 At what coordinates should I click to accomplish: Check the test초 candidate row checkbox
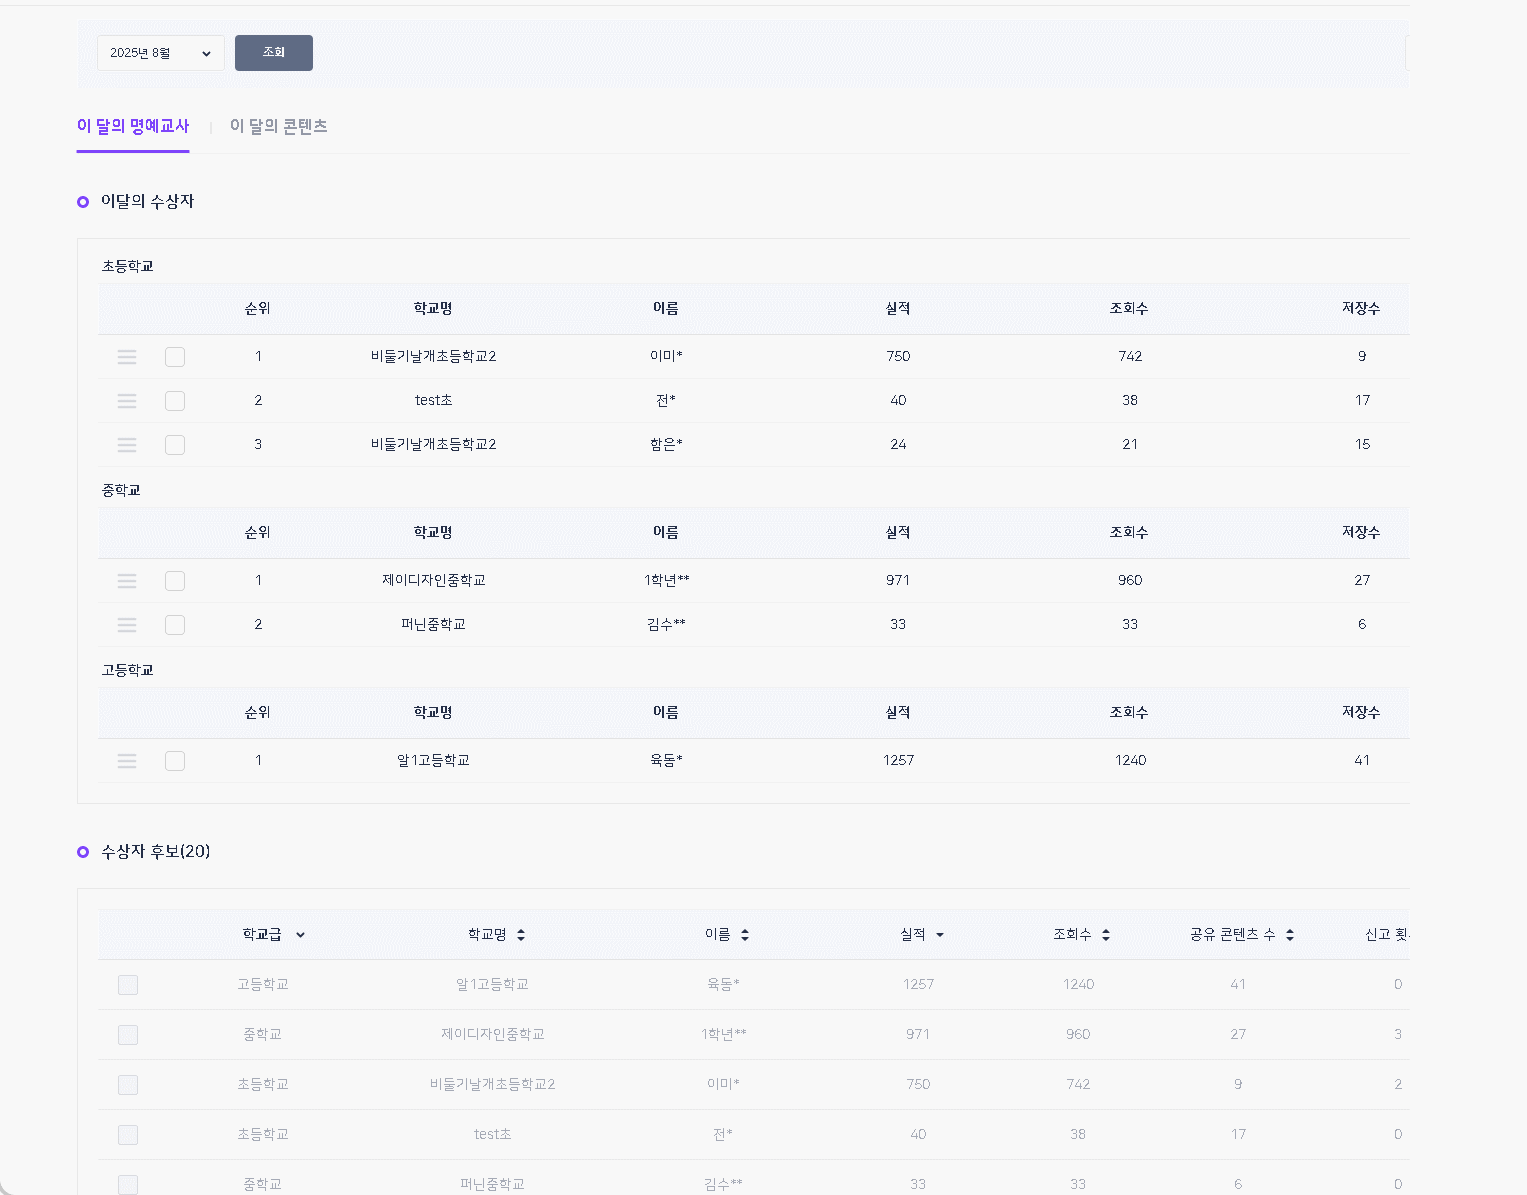pos(128,1135)
